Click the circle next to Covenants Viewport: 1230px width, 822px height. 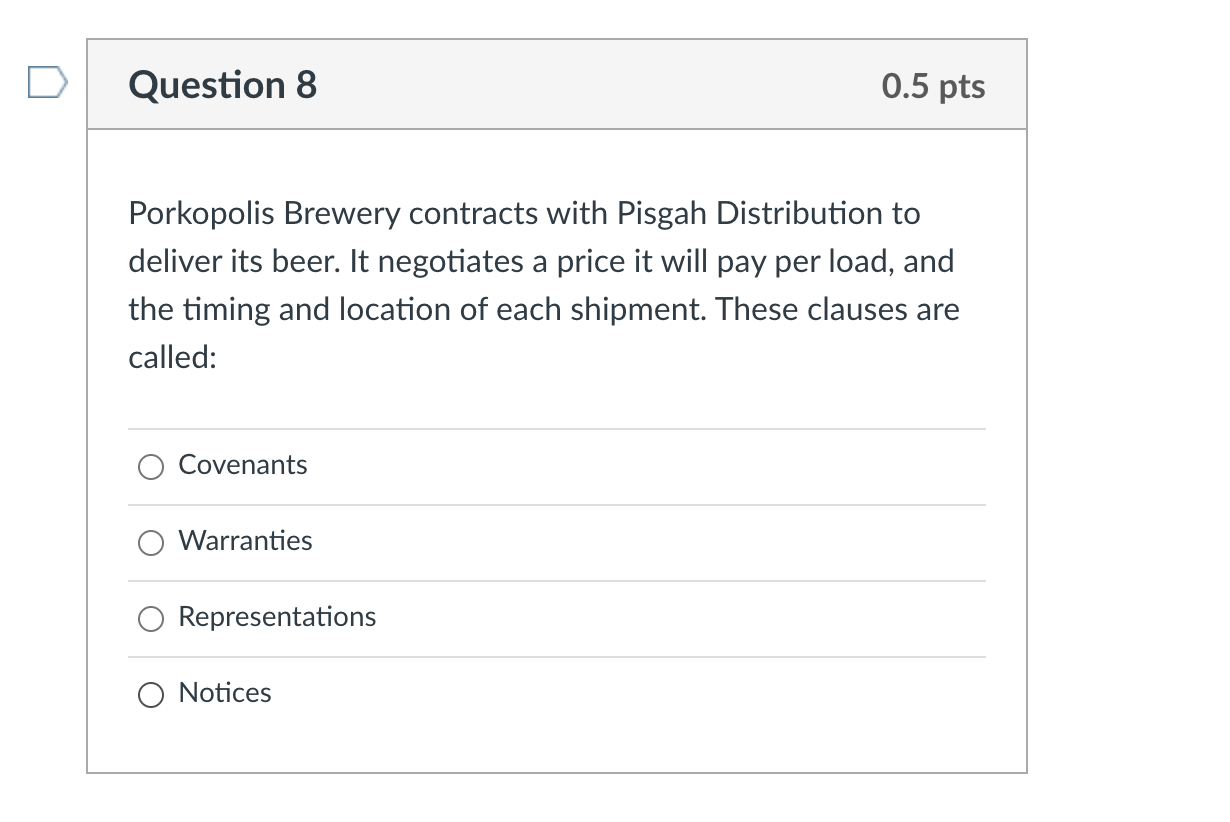tap(150, 466)
